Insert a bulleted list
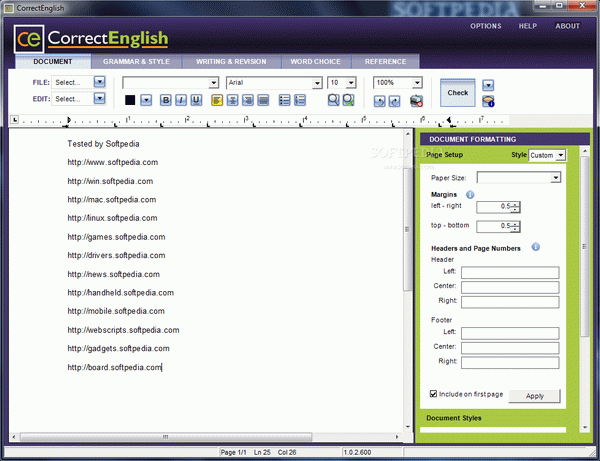 (x=284, y=100)
